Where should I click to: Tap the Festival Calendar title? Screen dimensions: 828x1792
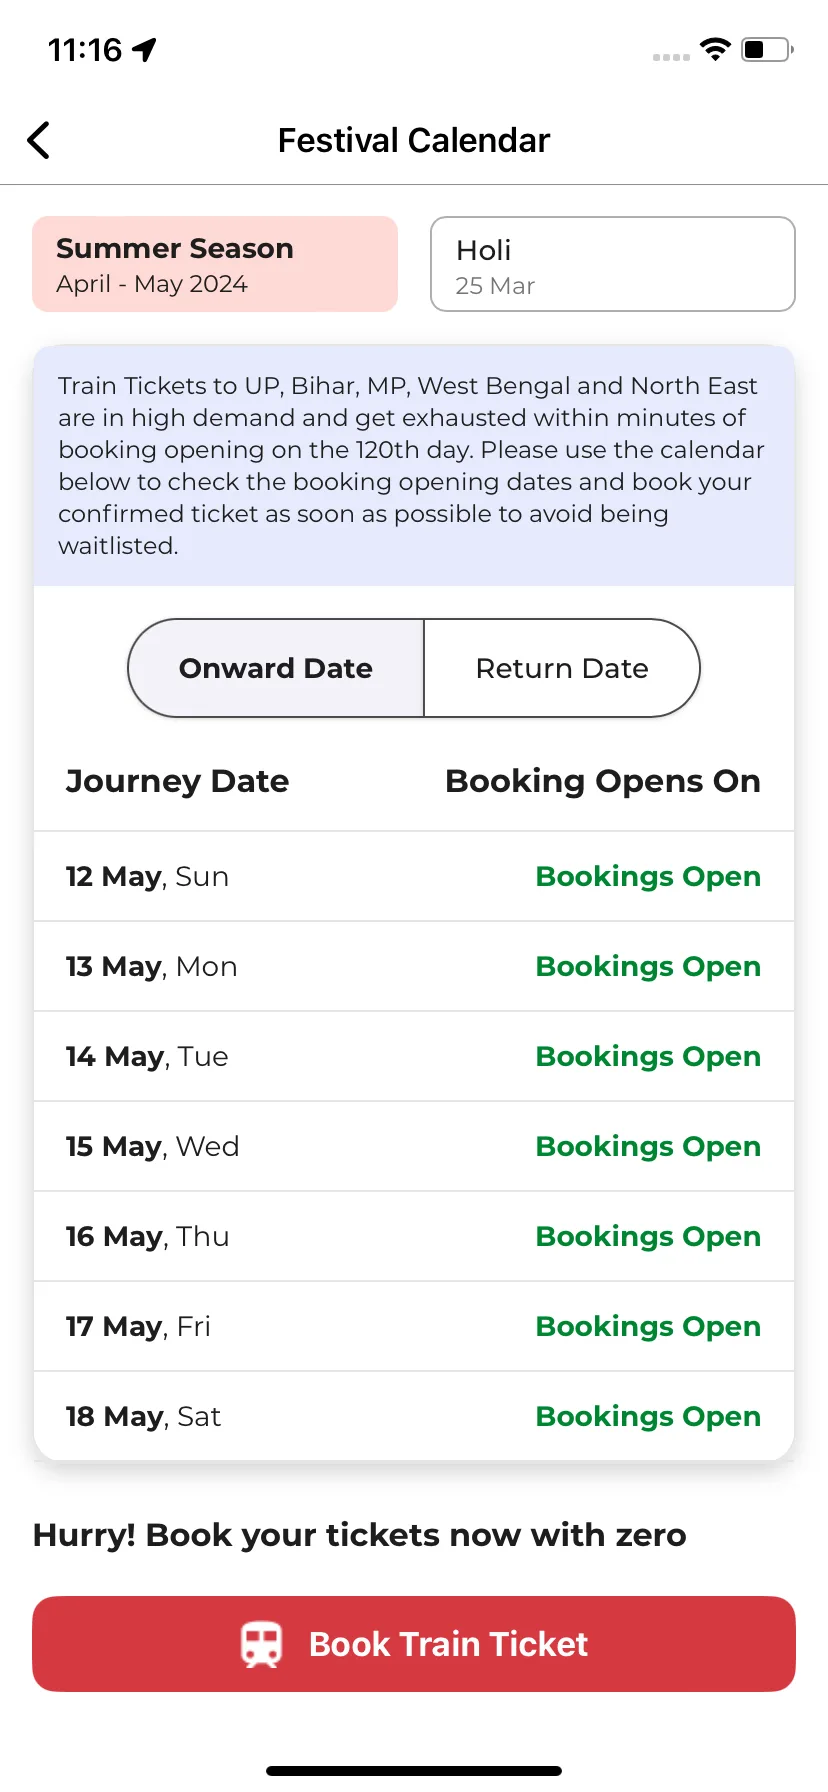[x=414, y=141]
